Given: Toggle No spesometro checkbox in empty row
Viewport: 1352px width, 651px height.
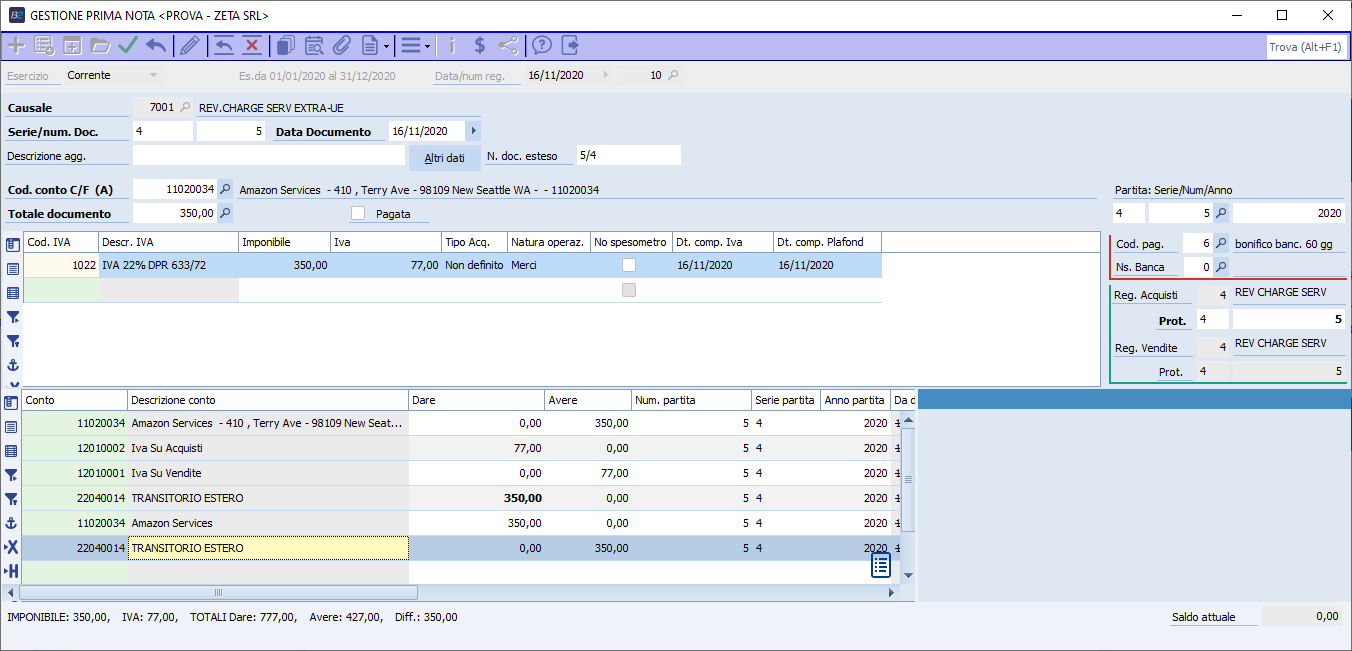Looking at the screenshot, I should point(629,290).
